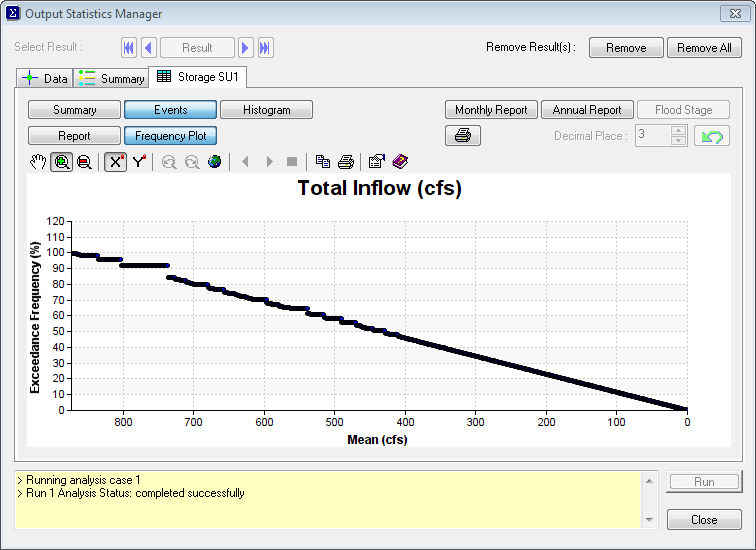
Task: Click the Mean (cfs) axis label
Action: [x=377, y=440]
